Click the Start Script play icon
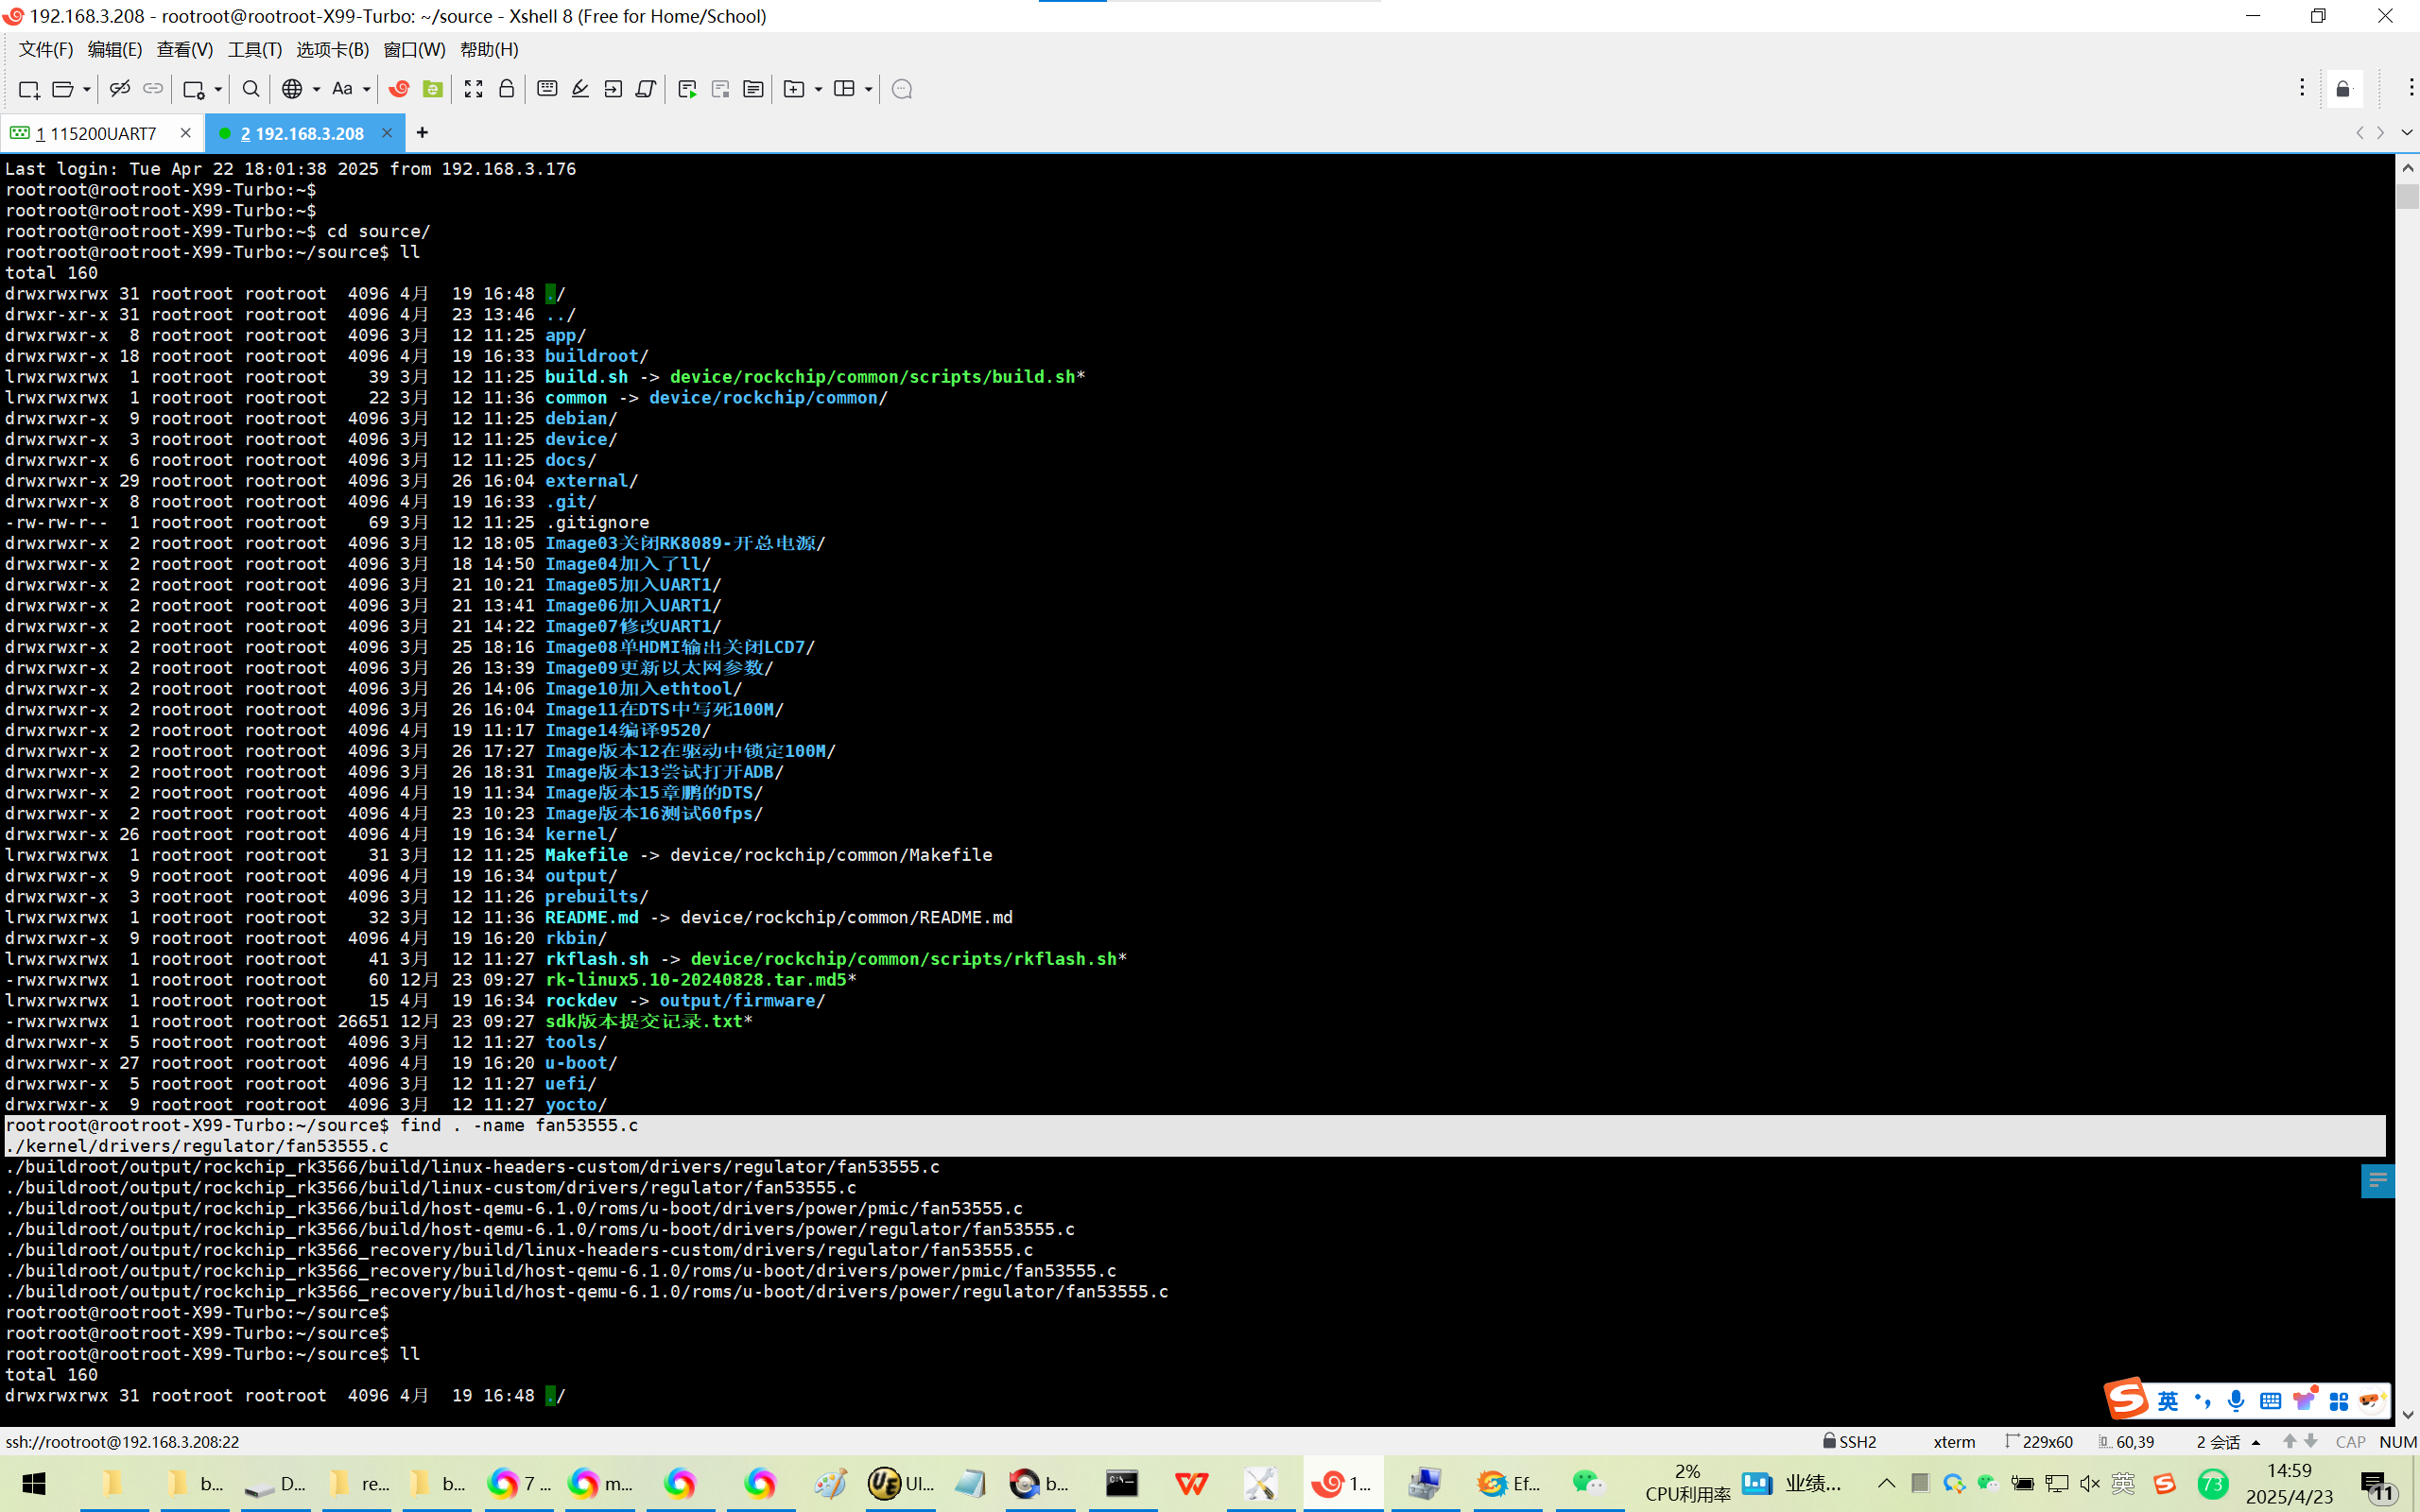Image resolution: width=2420 pixels, height=1512 pixels. [687, 89]
